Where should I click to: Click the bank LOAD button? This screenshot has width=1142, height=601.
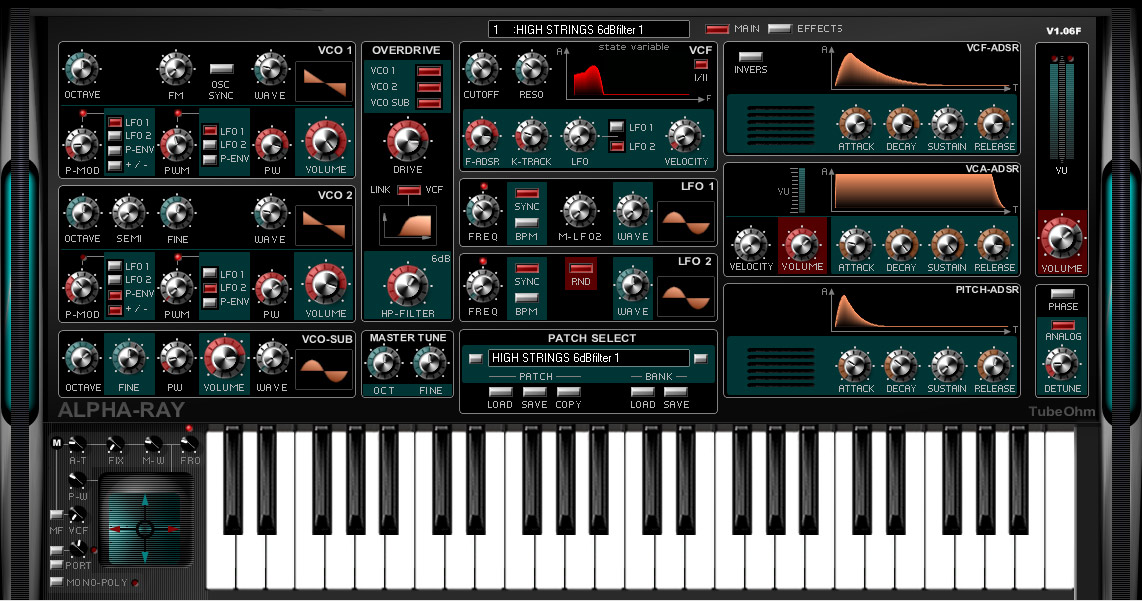pyautogui.click(x=642, y=392)
